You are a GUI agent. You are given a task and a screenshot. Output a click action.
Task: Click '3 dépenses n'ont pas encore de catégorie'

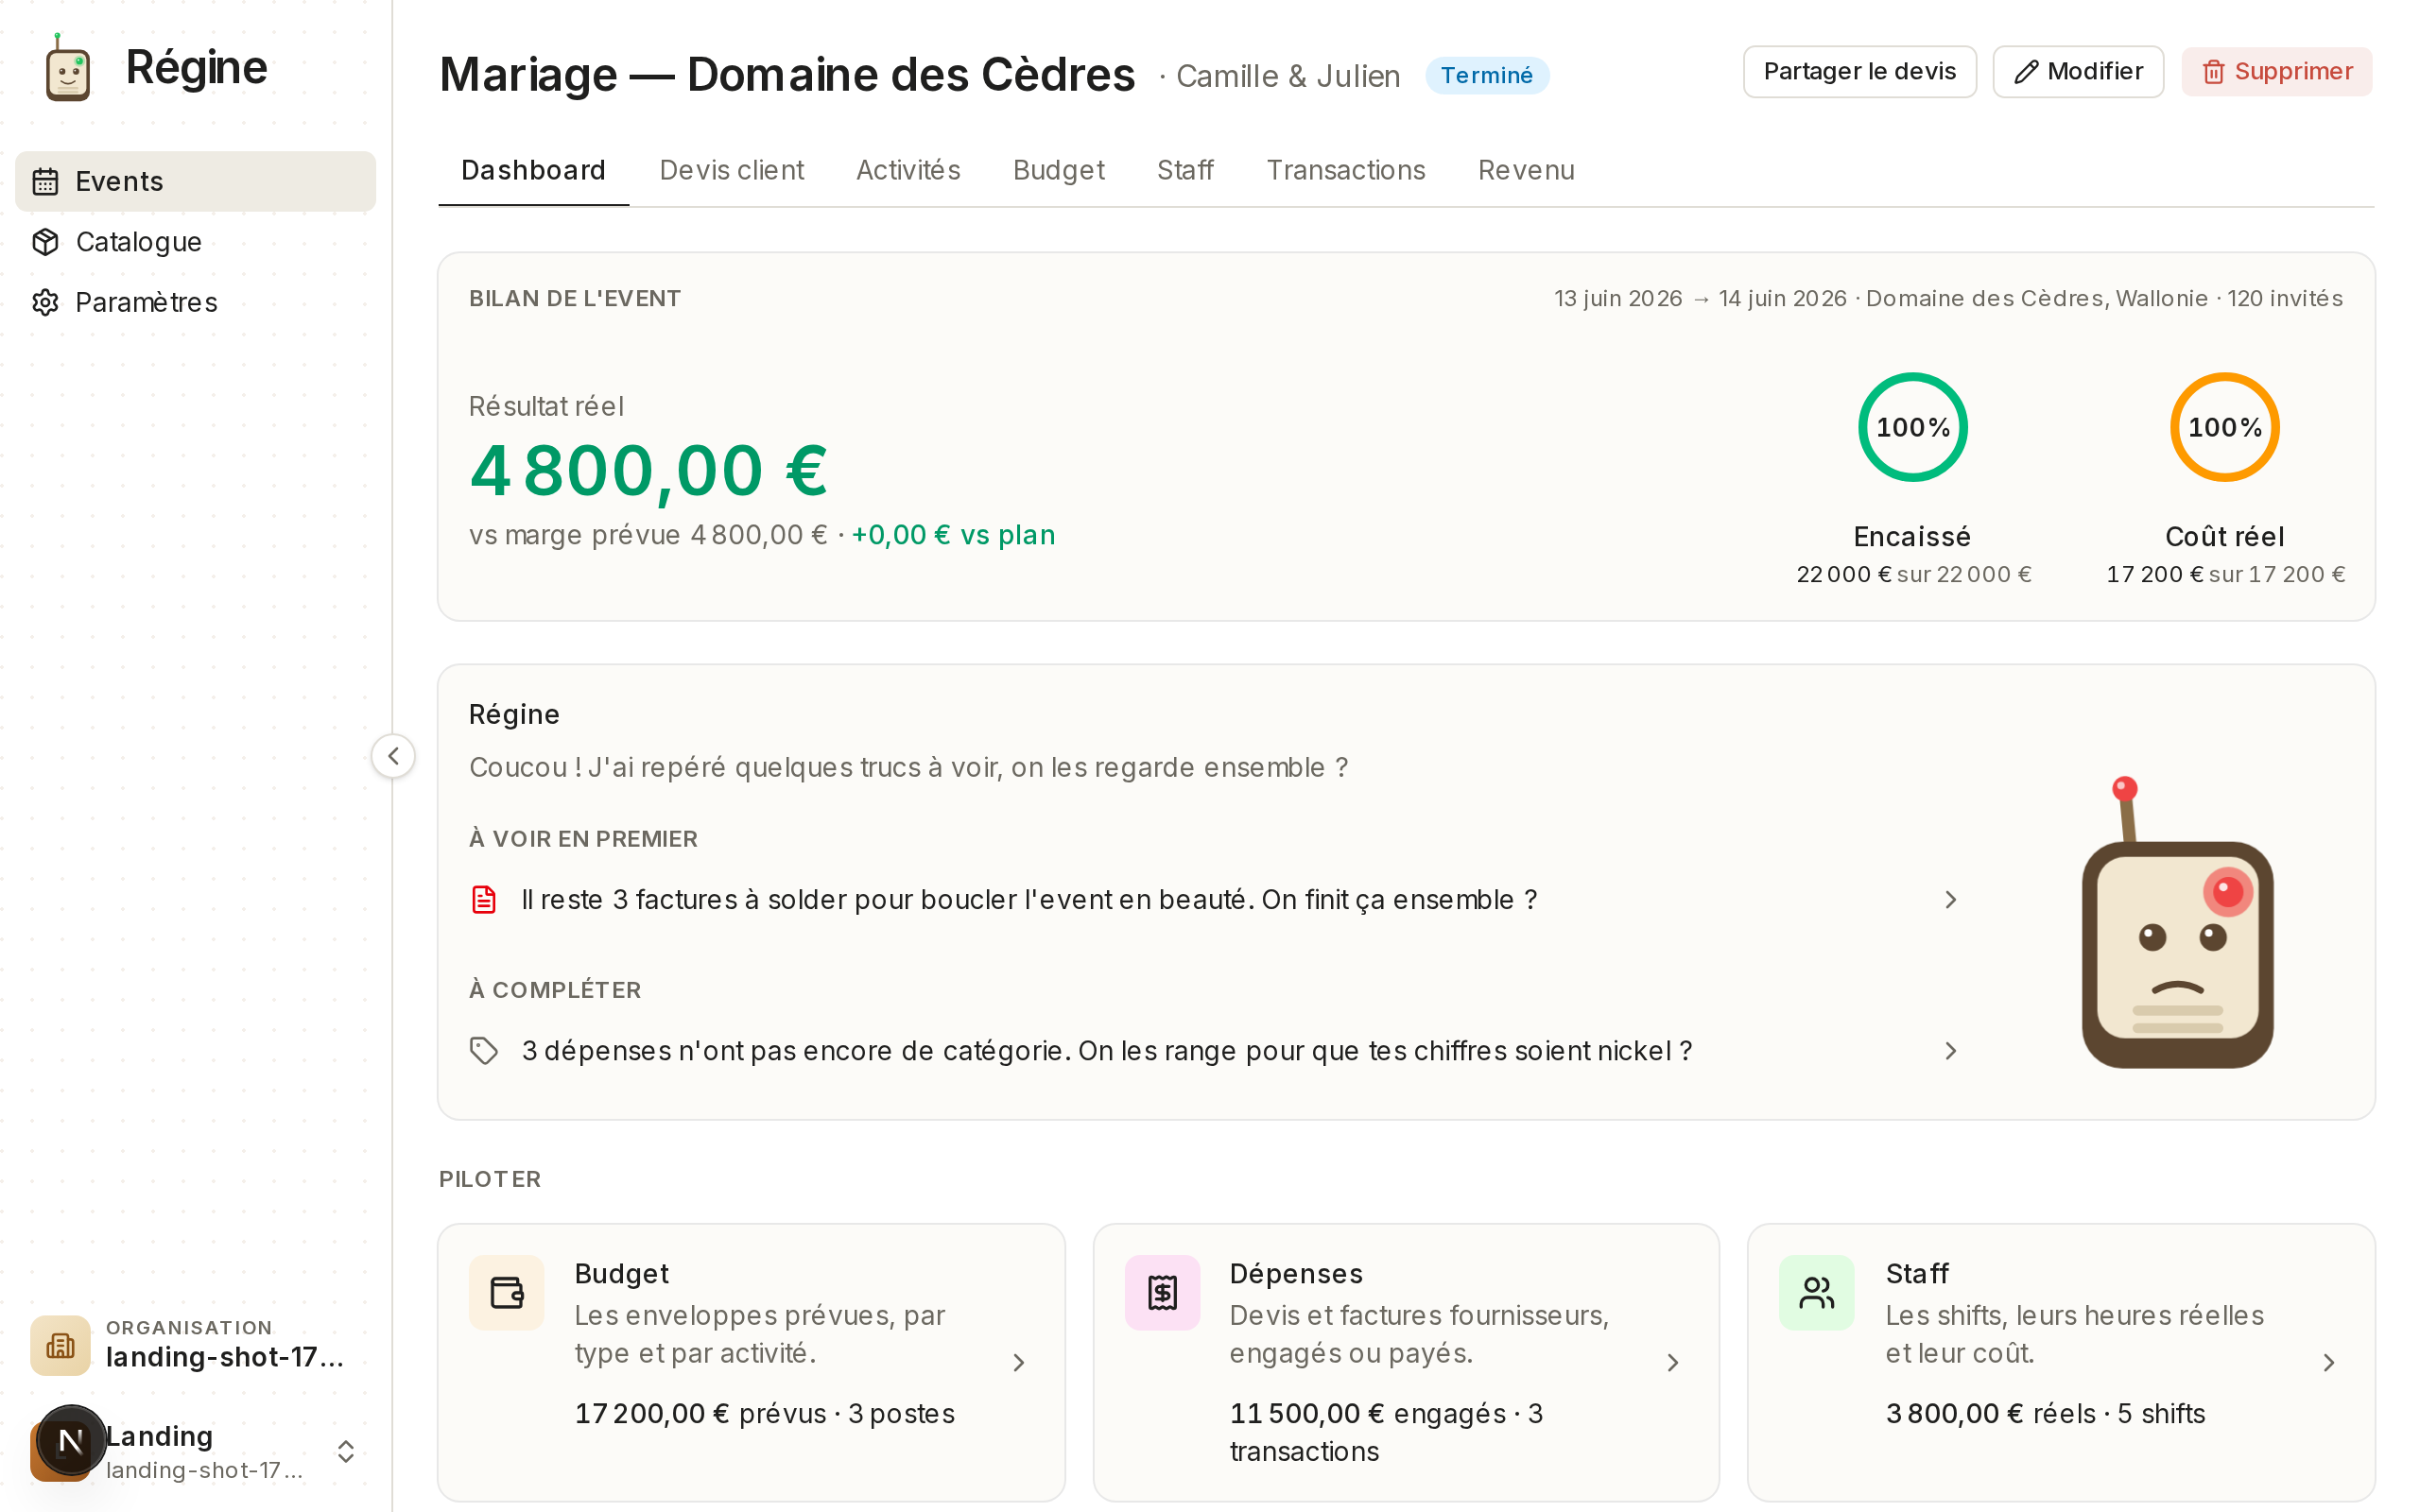point(1107,1050)
